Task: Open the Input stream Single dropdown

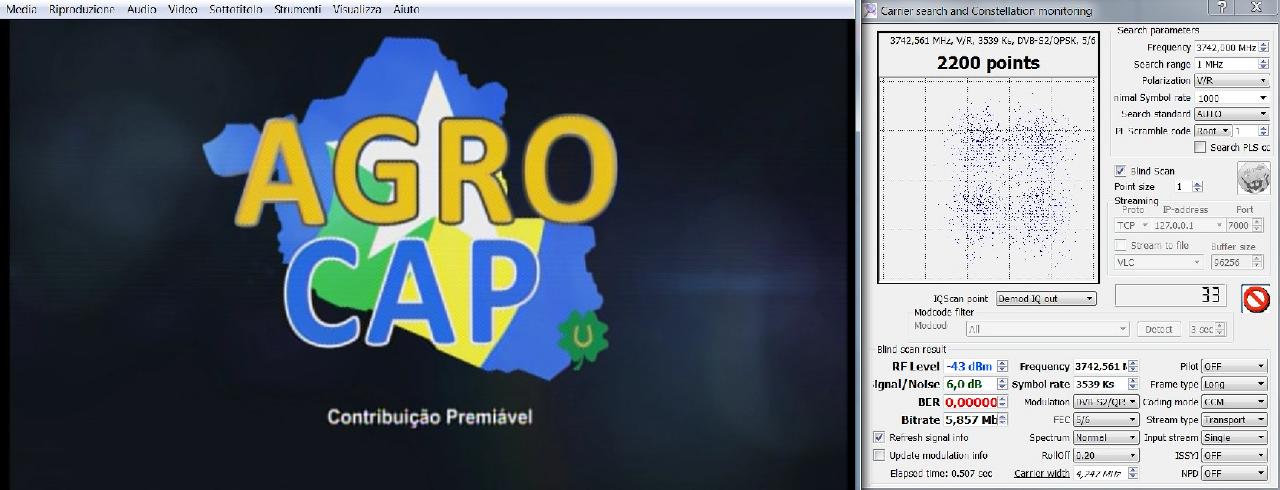Action: point(1234,437)
